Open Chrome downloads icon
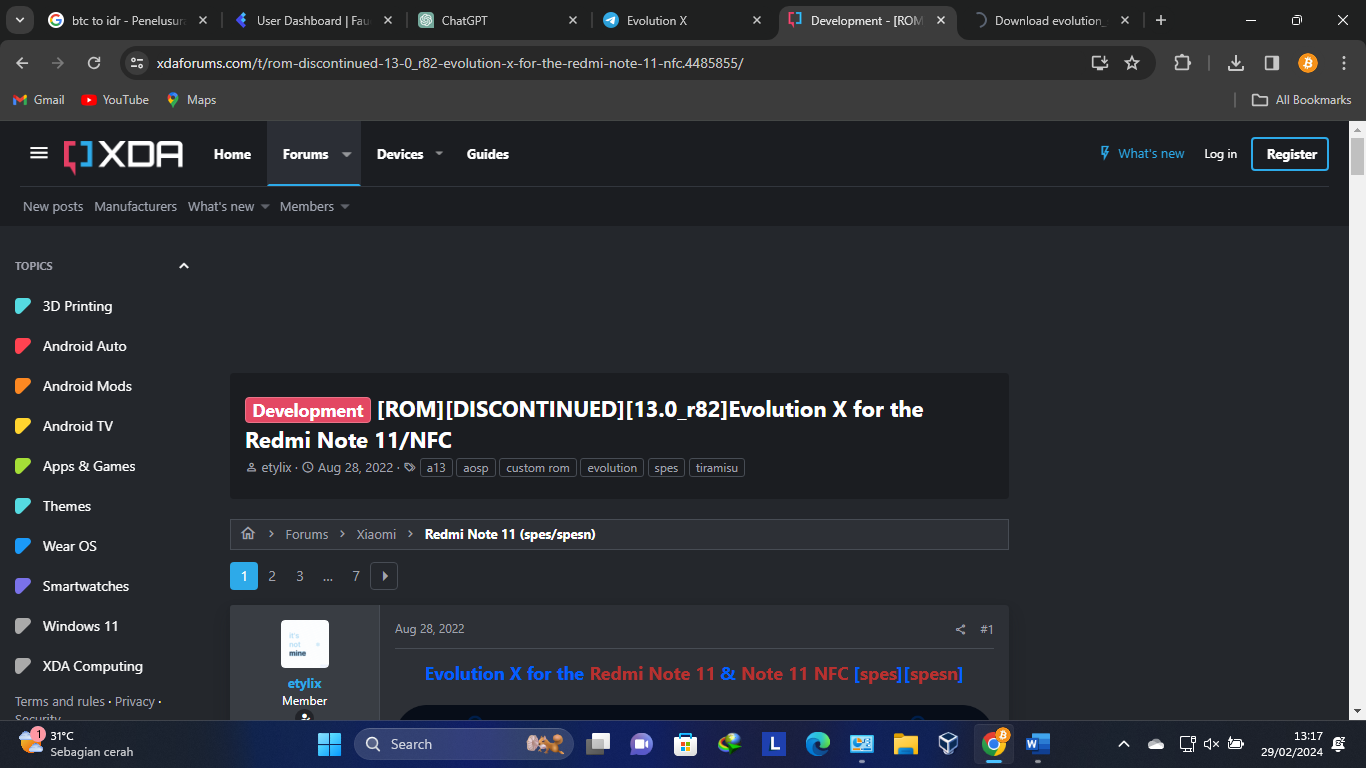1366x768 pixels. 1236,63
